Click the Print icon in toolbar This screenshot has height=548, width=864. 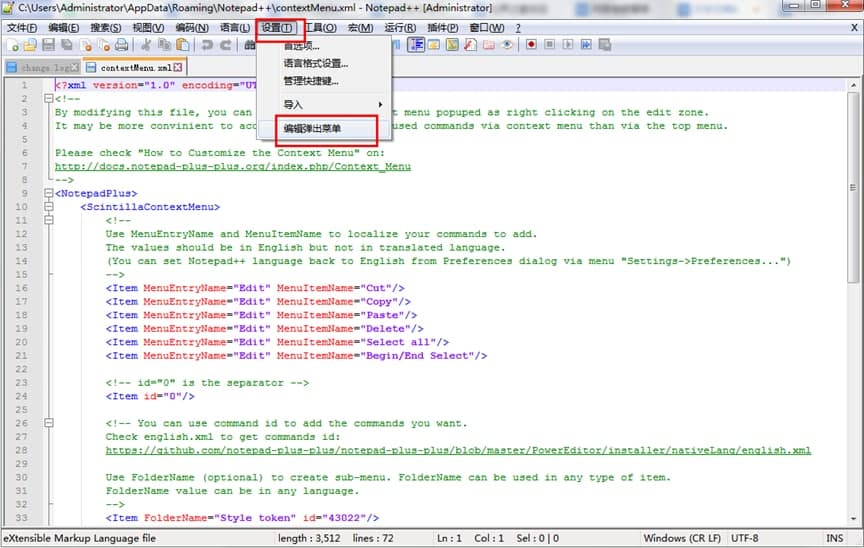(x=121, y=45)
